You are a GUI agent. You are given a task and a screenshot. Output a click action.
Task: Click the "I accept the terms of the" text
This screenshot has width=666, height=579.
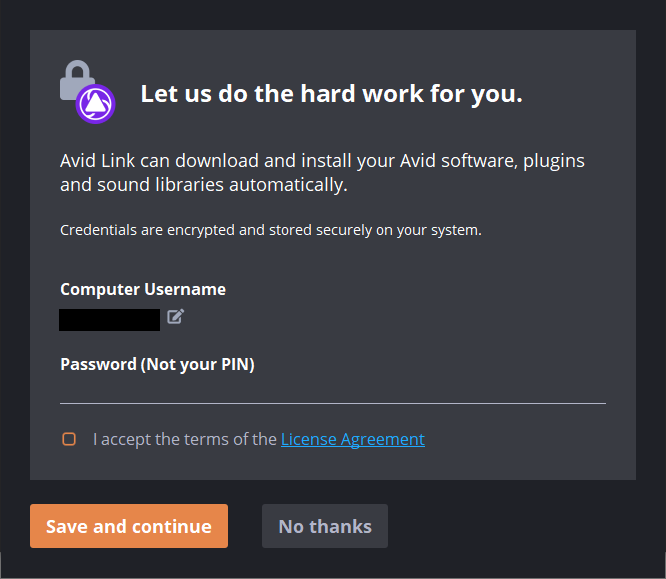185,439
